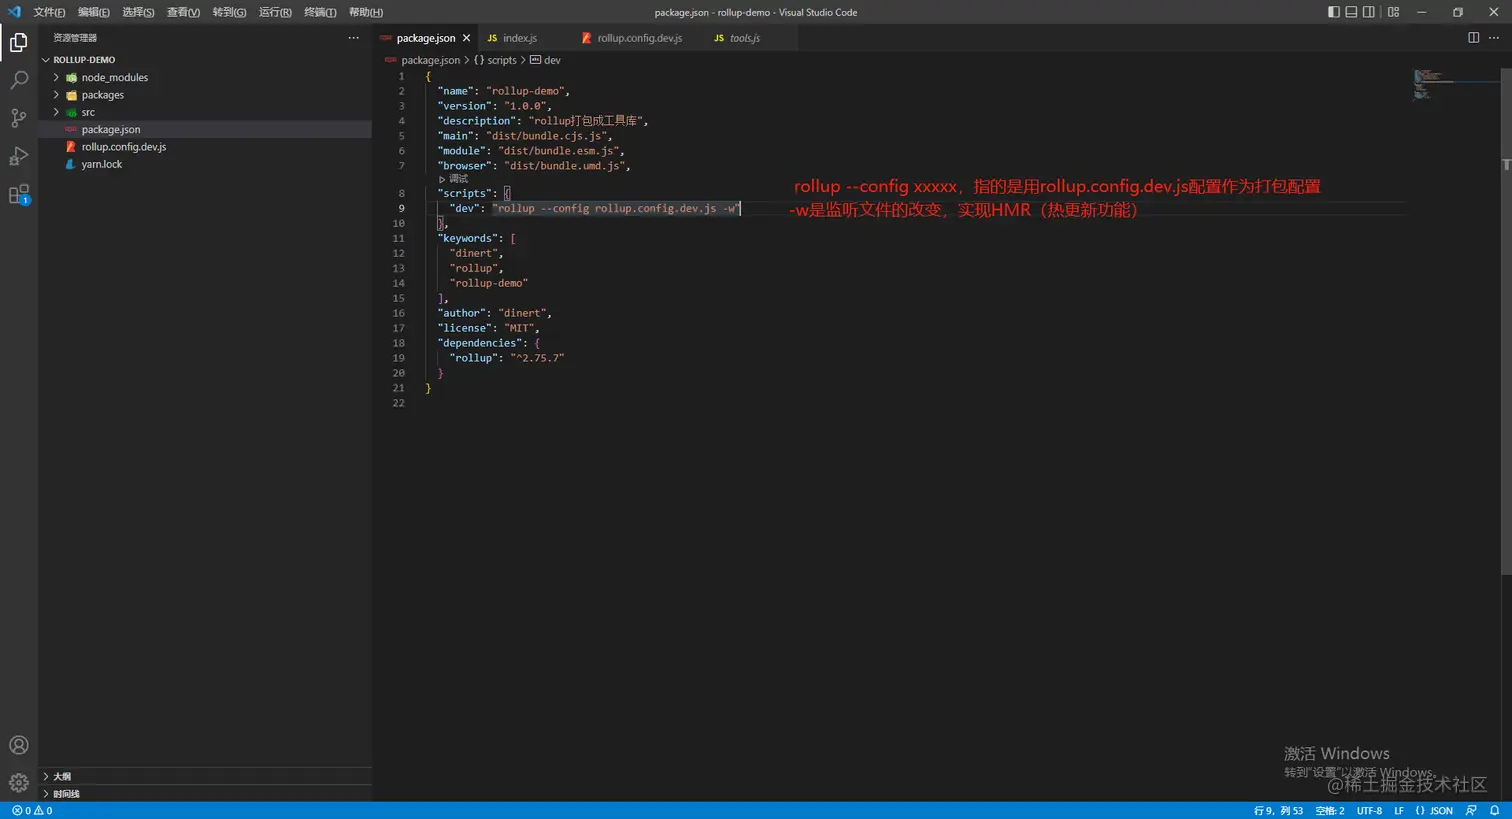1512x819 pixels.
Task: Toggle the secondary side bar
Action: click(1369, 12)
